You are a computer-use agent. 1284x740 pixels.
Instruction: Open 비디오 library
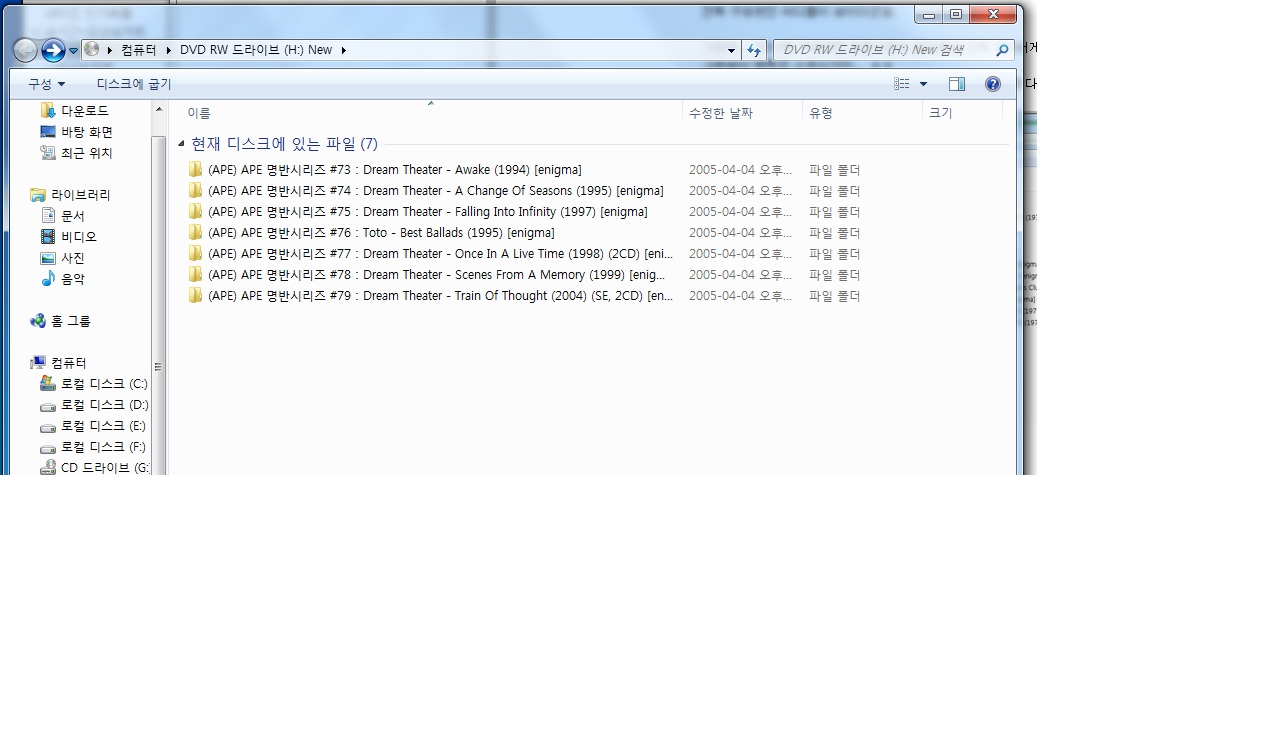[68, 237]
